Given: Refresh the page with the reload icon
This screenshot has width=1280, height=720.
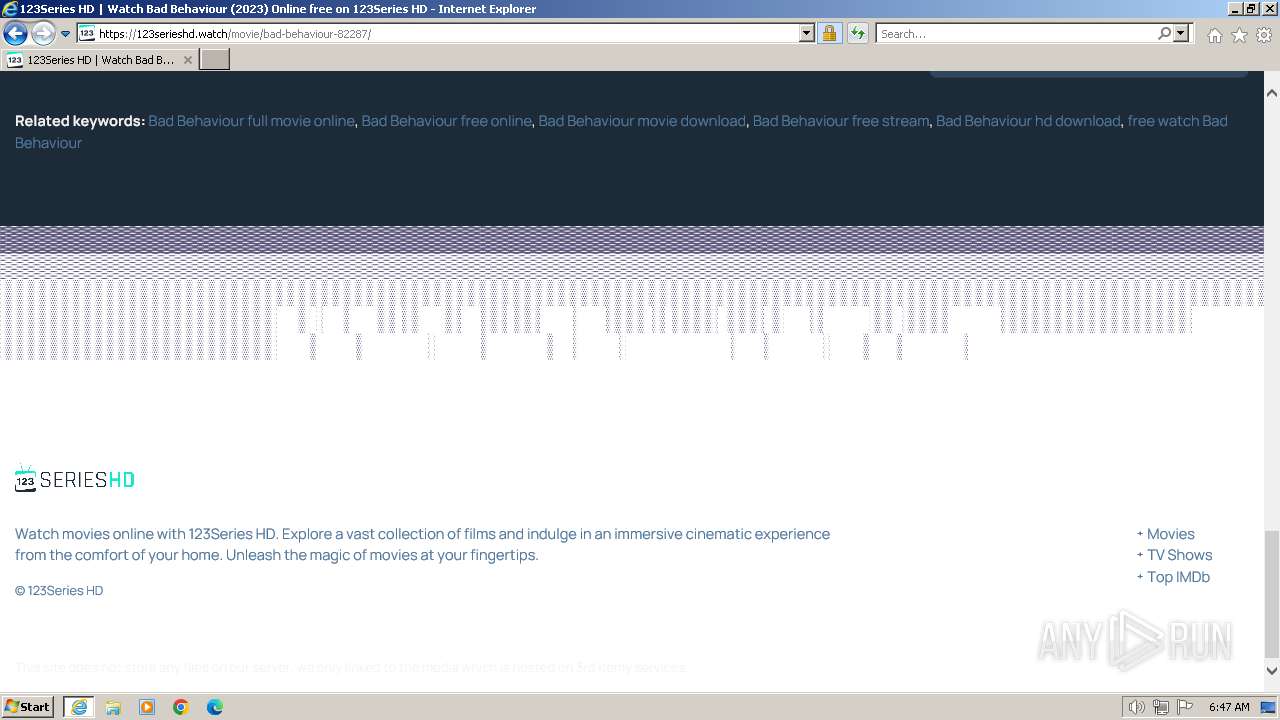Looking at the screenshot, I should point(858,34).
